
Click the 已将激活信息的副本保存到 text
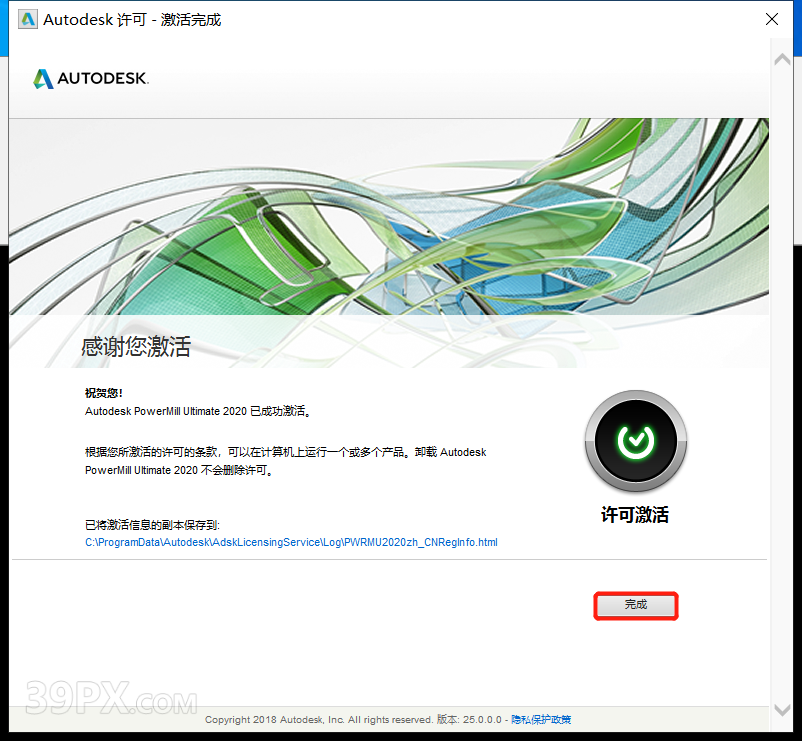pyautogui.click(x=152, y=525)
